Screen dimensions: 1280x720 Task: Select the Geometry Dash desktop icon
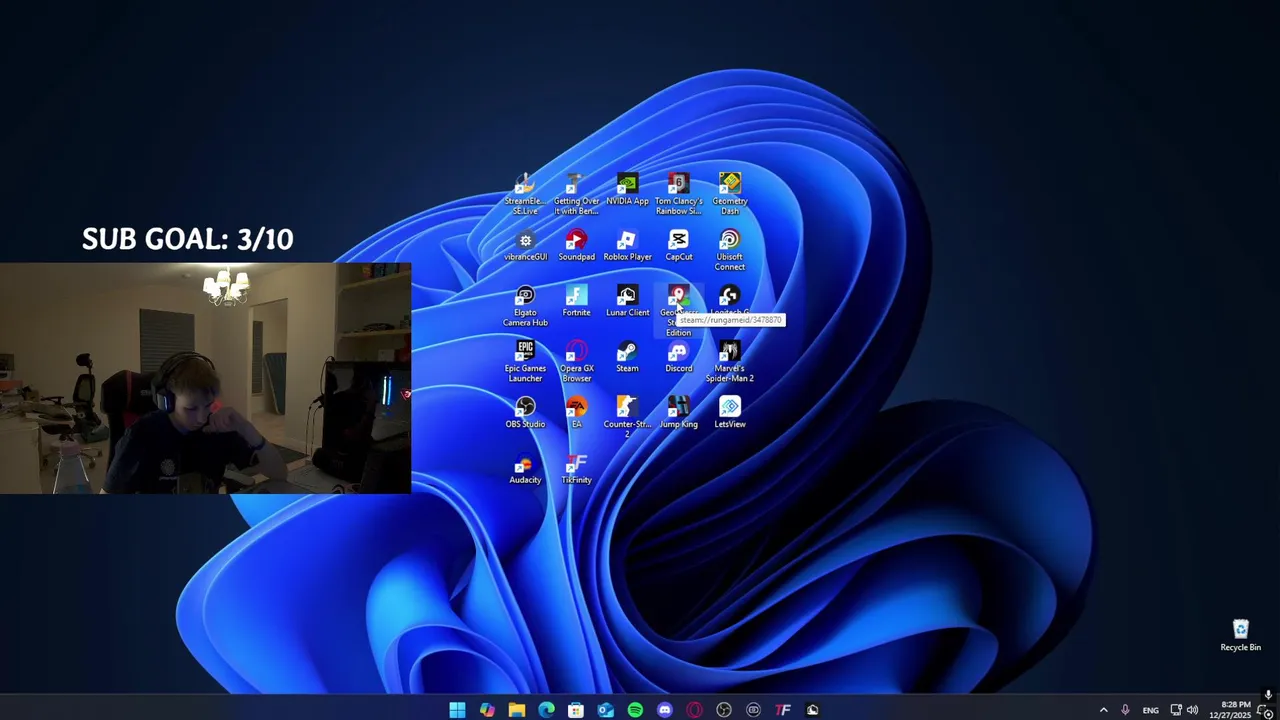point(729,194)
